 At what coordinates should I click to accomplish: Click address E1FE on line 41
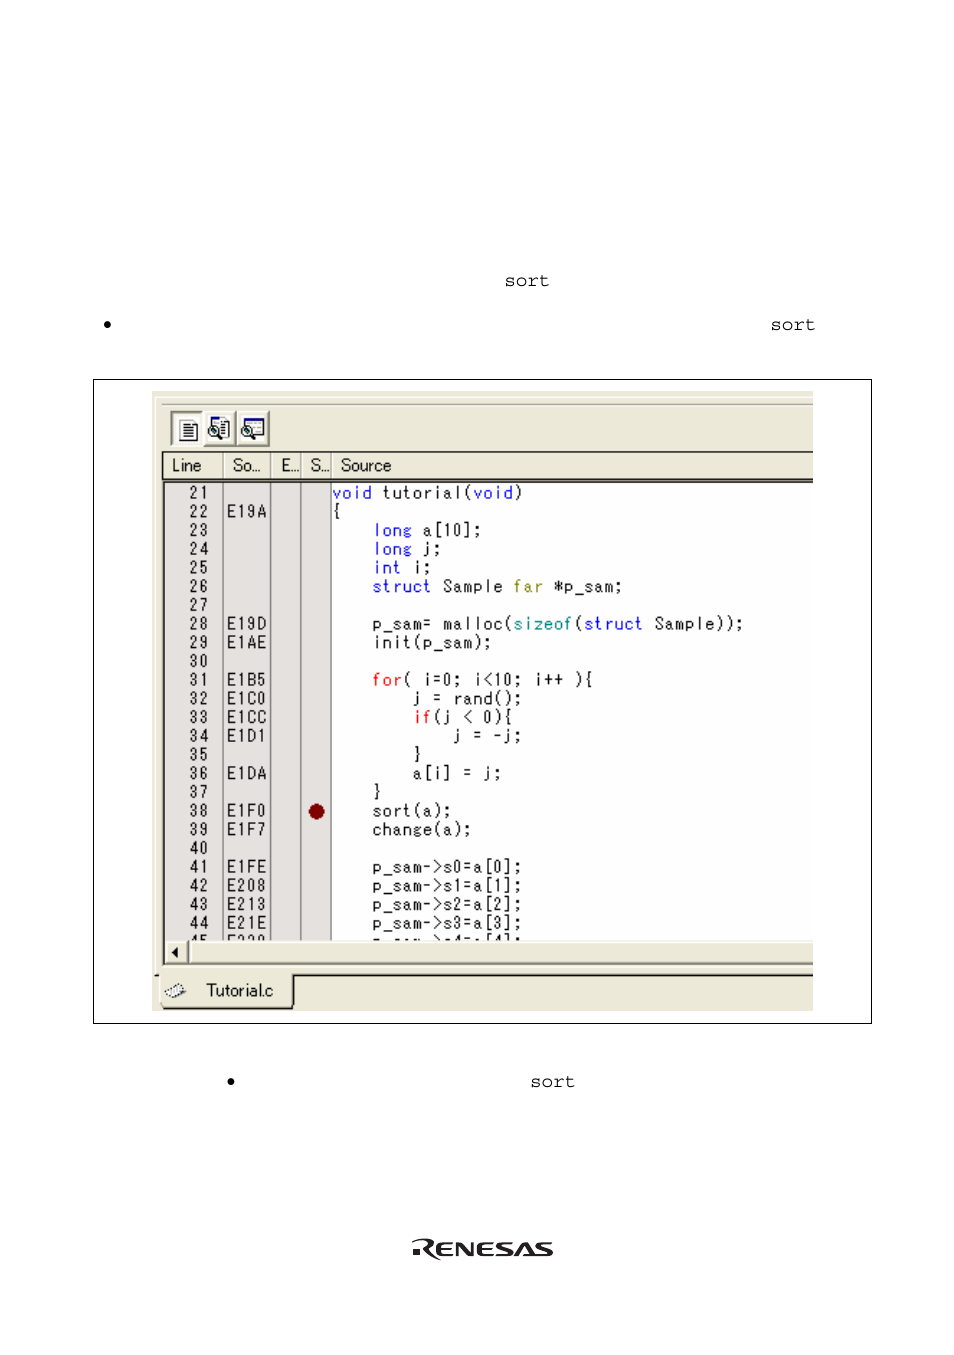247,867
